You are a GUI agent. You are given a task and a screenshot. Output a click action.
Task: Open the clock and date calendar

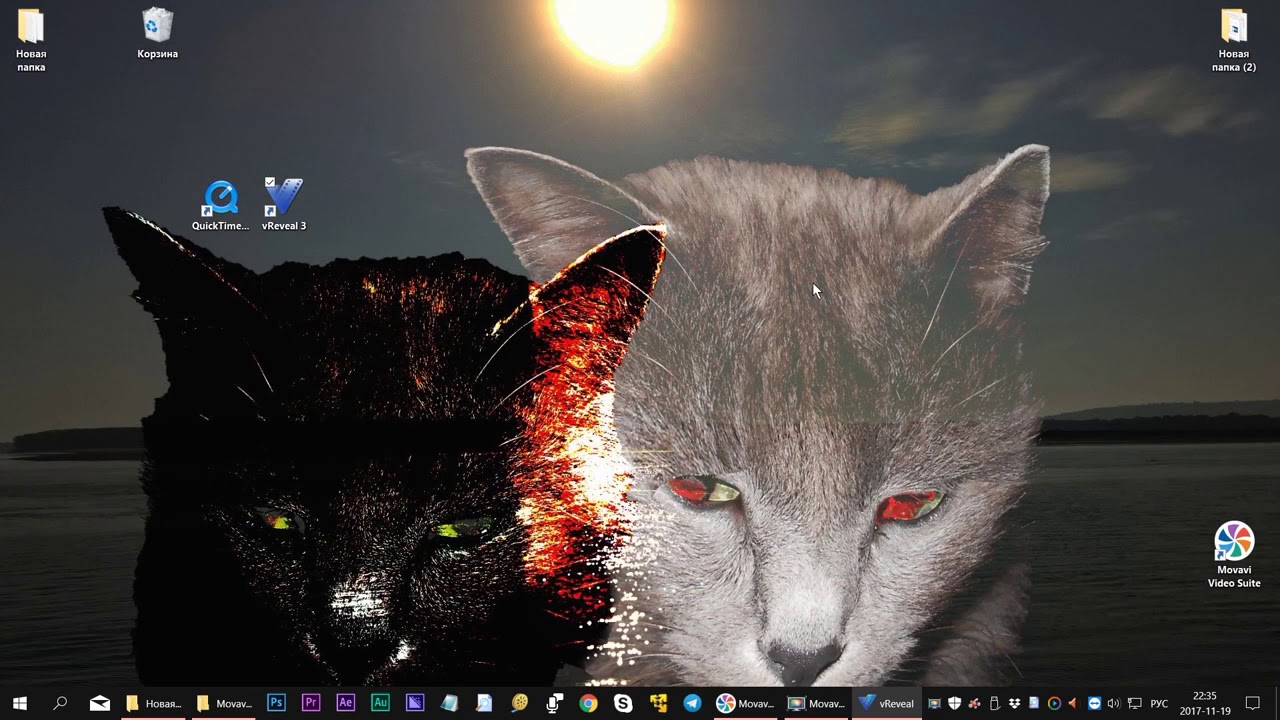point(1204,703)
